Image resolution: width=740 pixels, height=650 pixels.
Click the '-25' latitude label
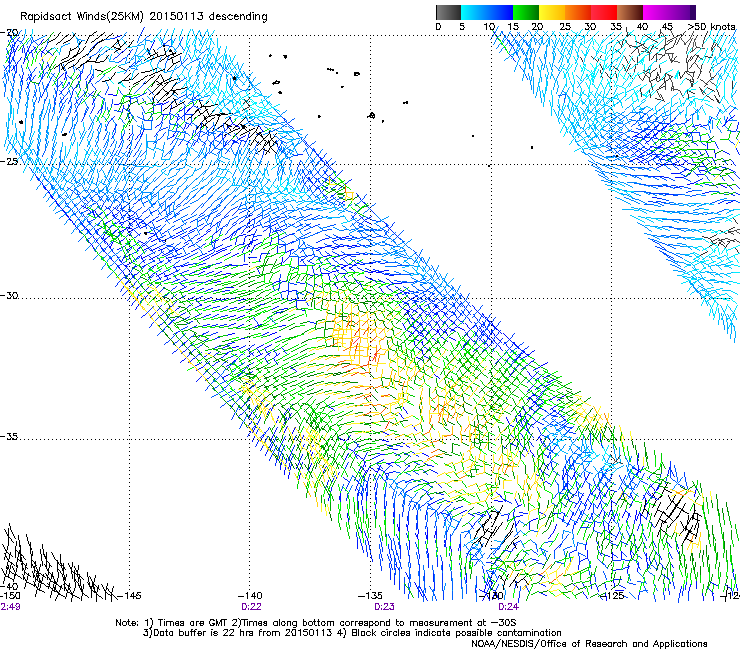9,161
